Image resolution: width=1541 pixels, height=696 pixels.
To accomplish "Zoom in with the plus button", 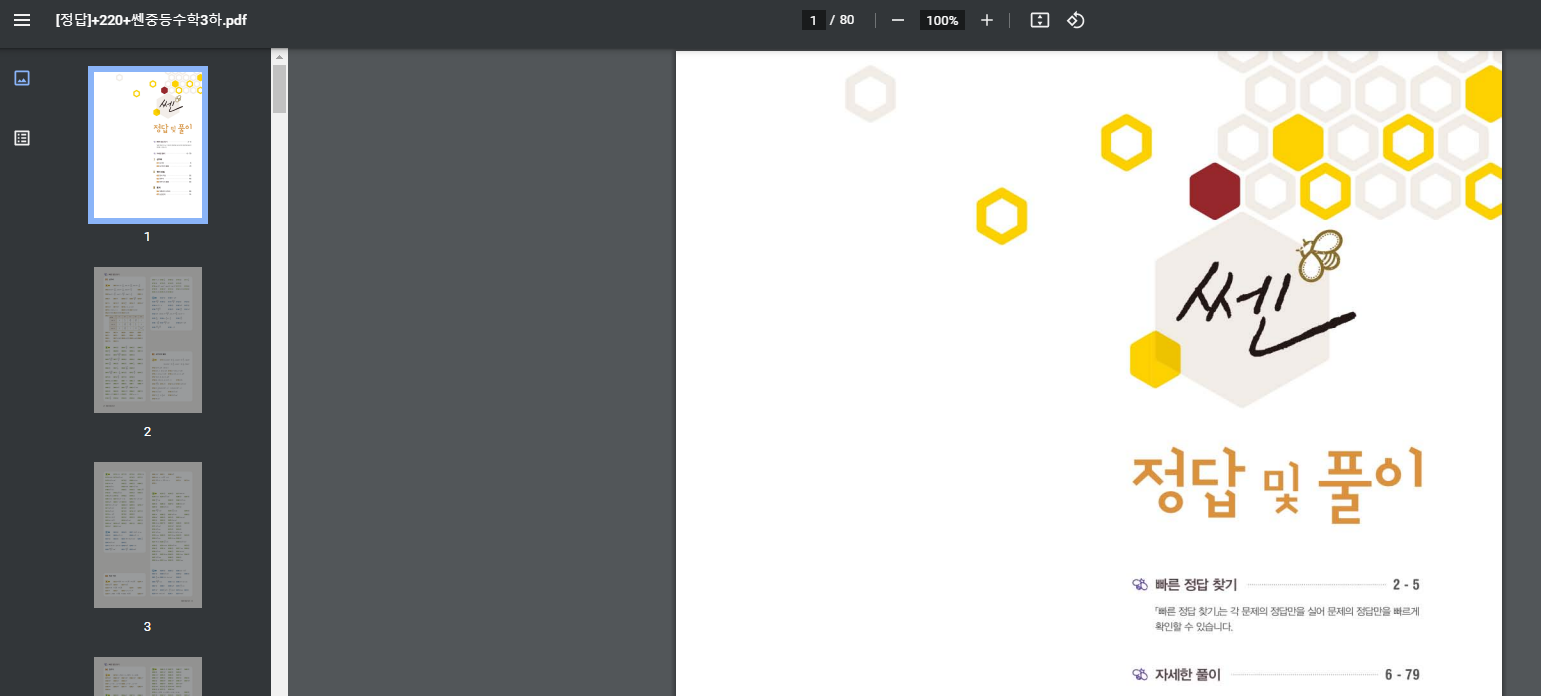I will pos(987,20).
